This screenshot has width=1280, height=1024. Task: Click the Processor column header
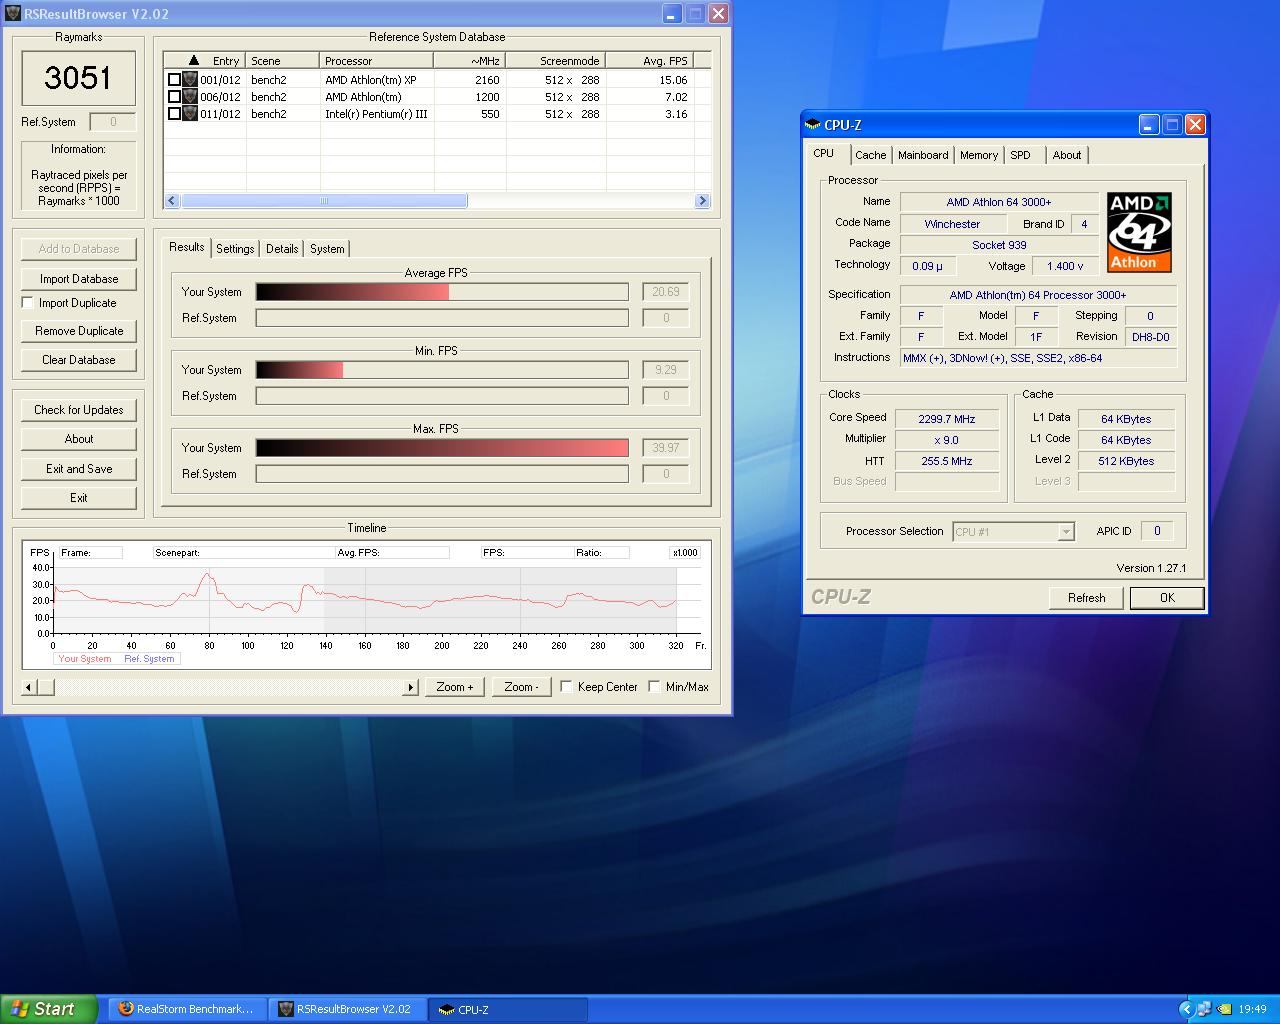point(377,61)
